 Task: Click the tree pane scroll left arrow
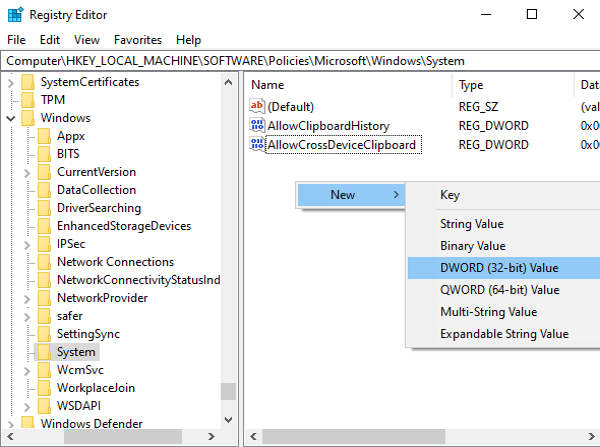pyautogui.click(x=10, y=436)
